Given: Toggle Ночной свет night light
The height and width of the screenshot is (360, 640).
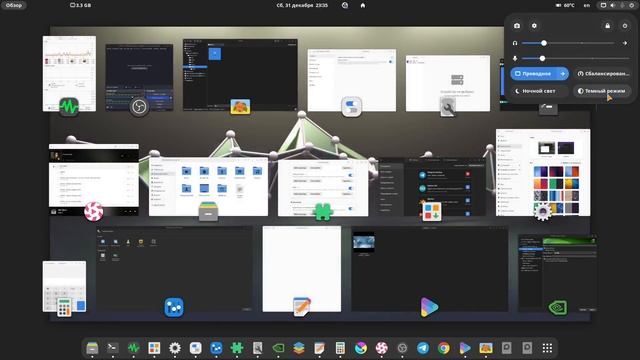Looking at the screenshot, I should (x=539, y=91).
